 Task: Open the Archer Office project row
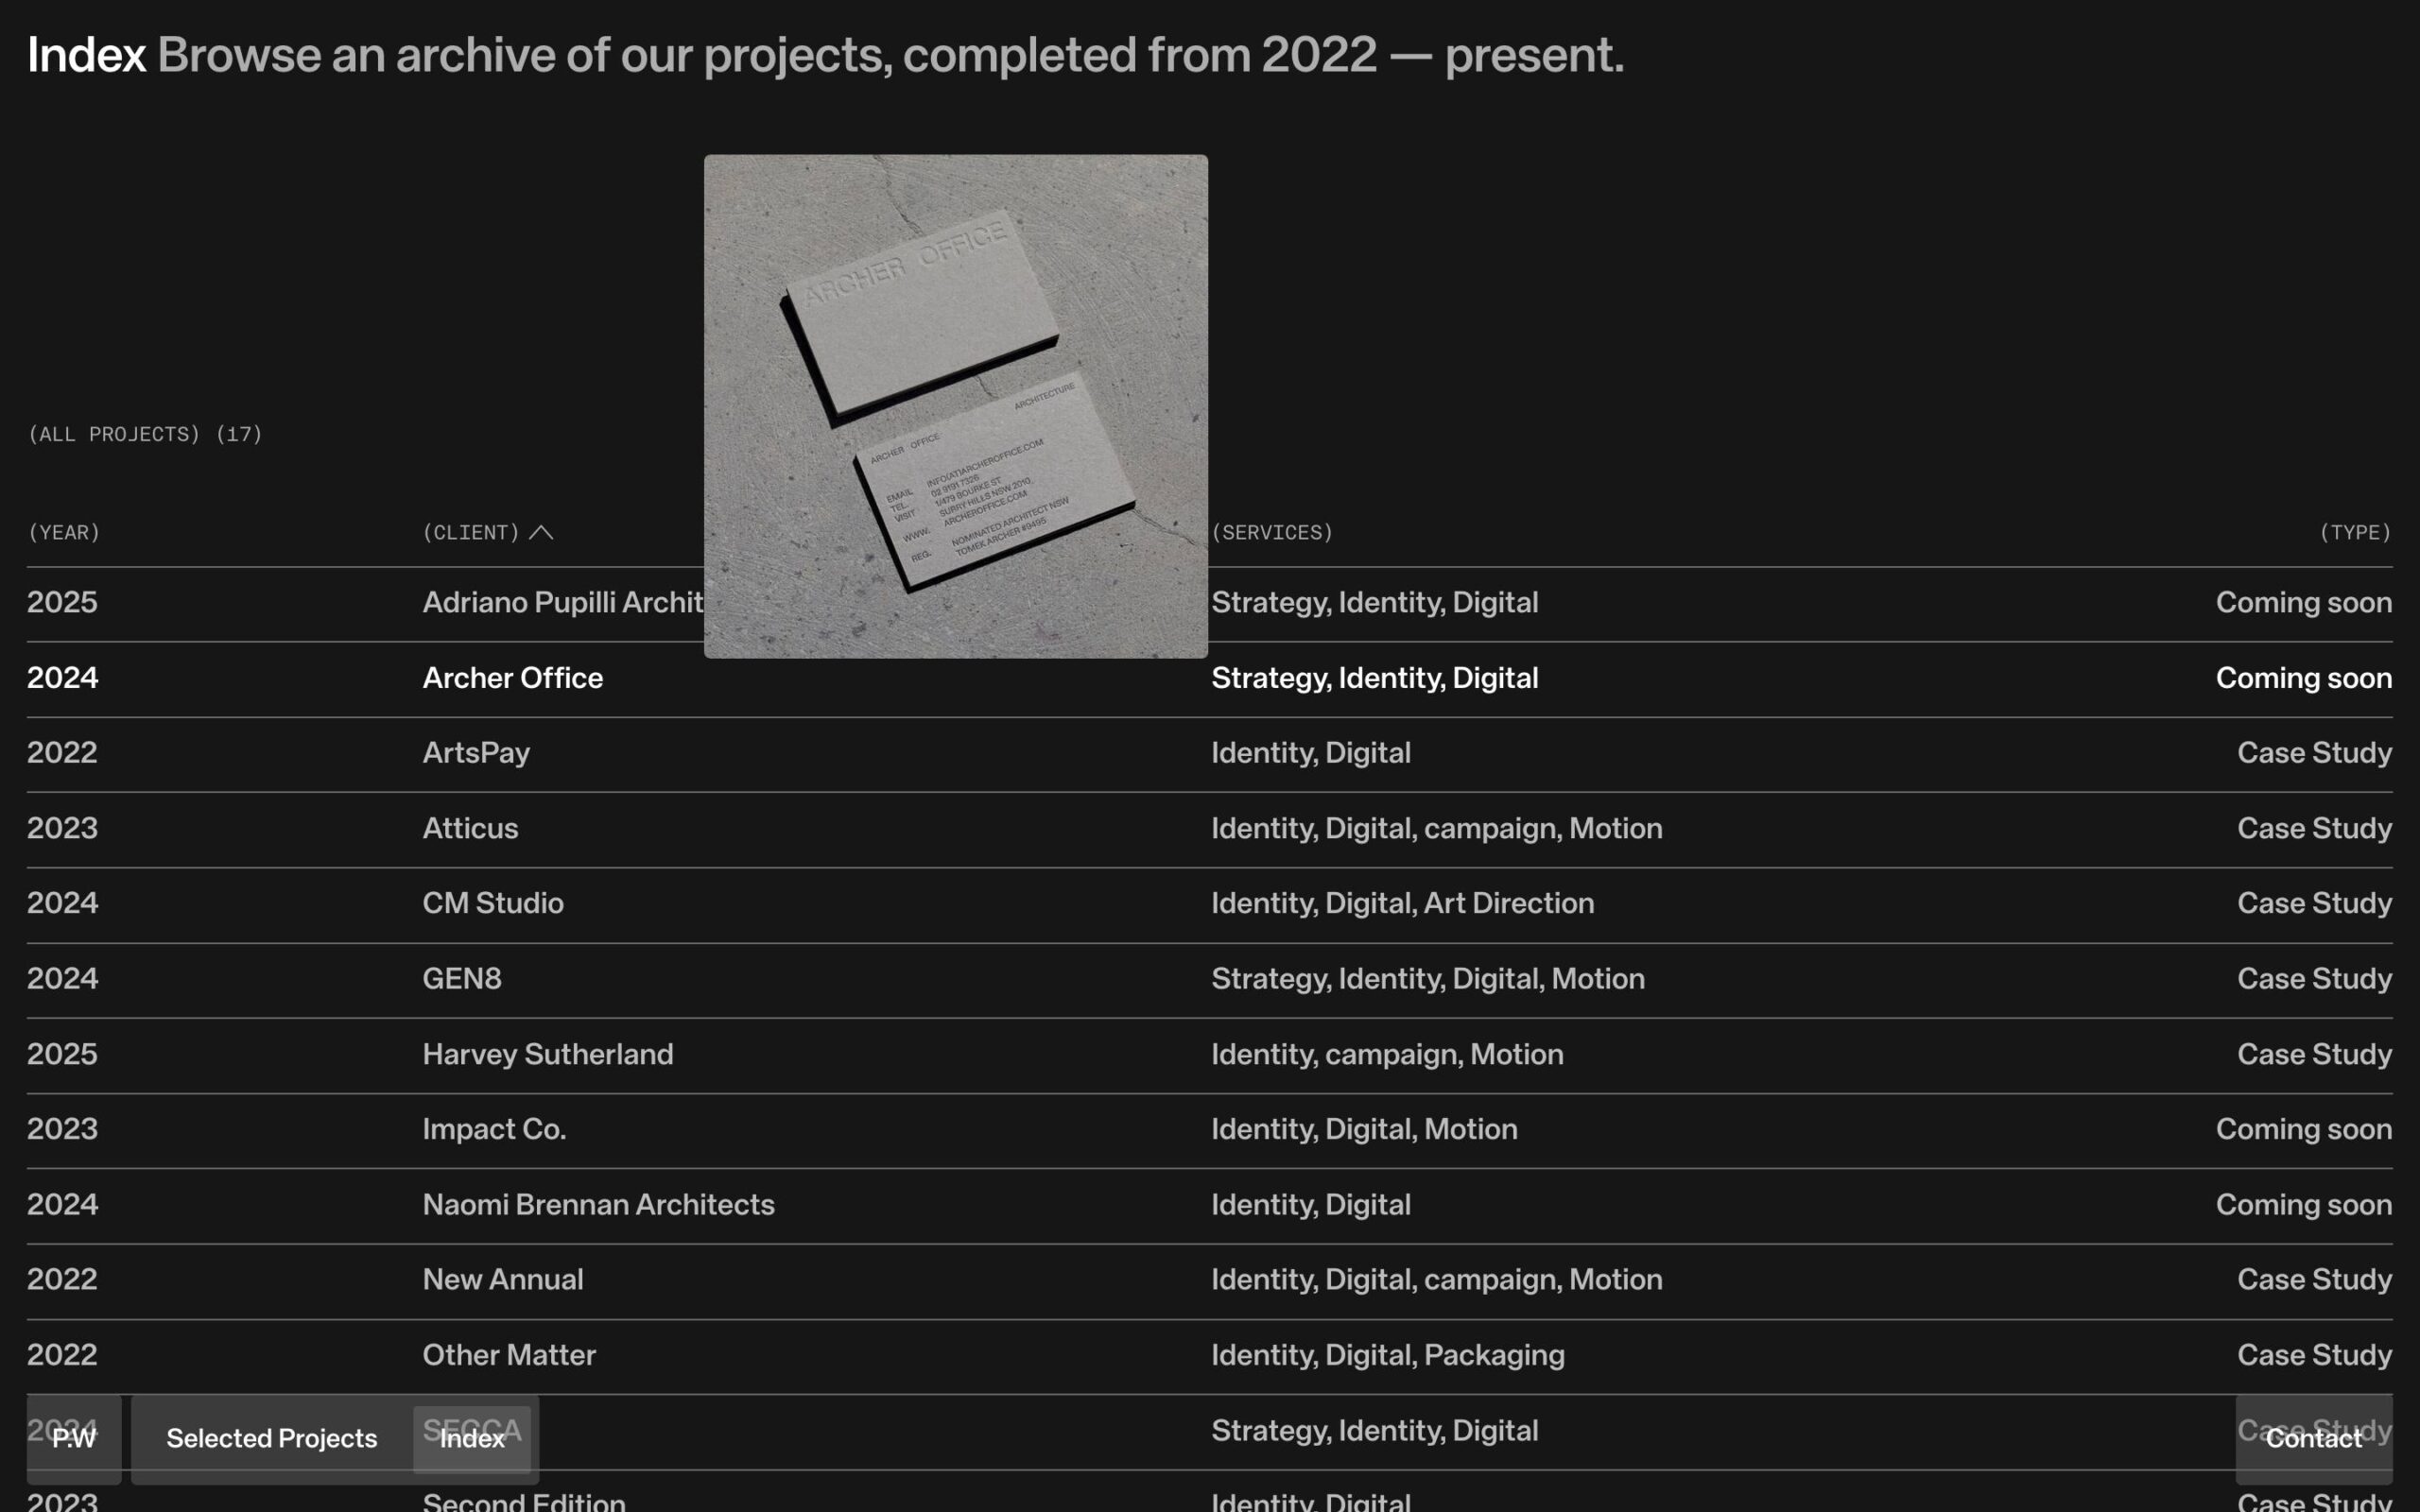click(512, 678)
